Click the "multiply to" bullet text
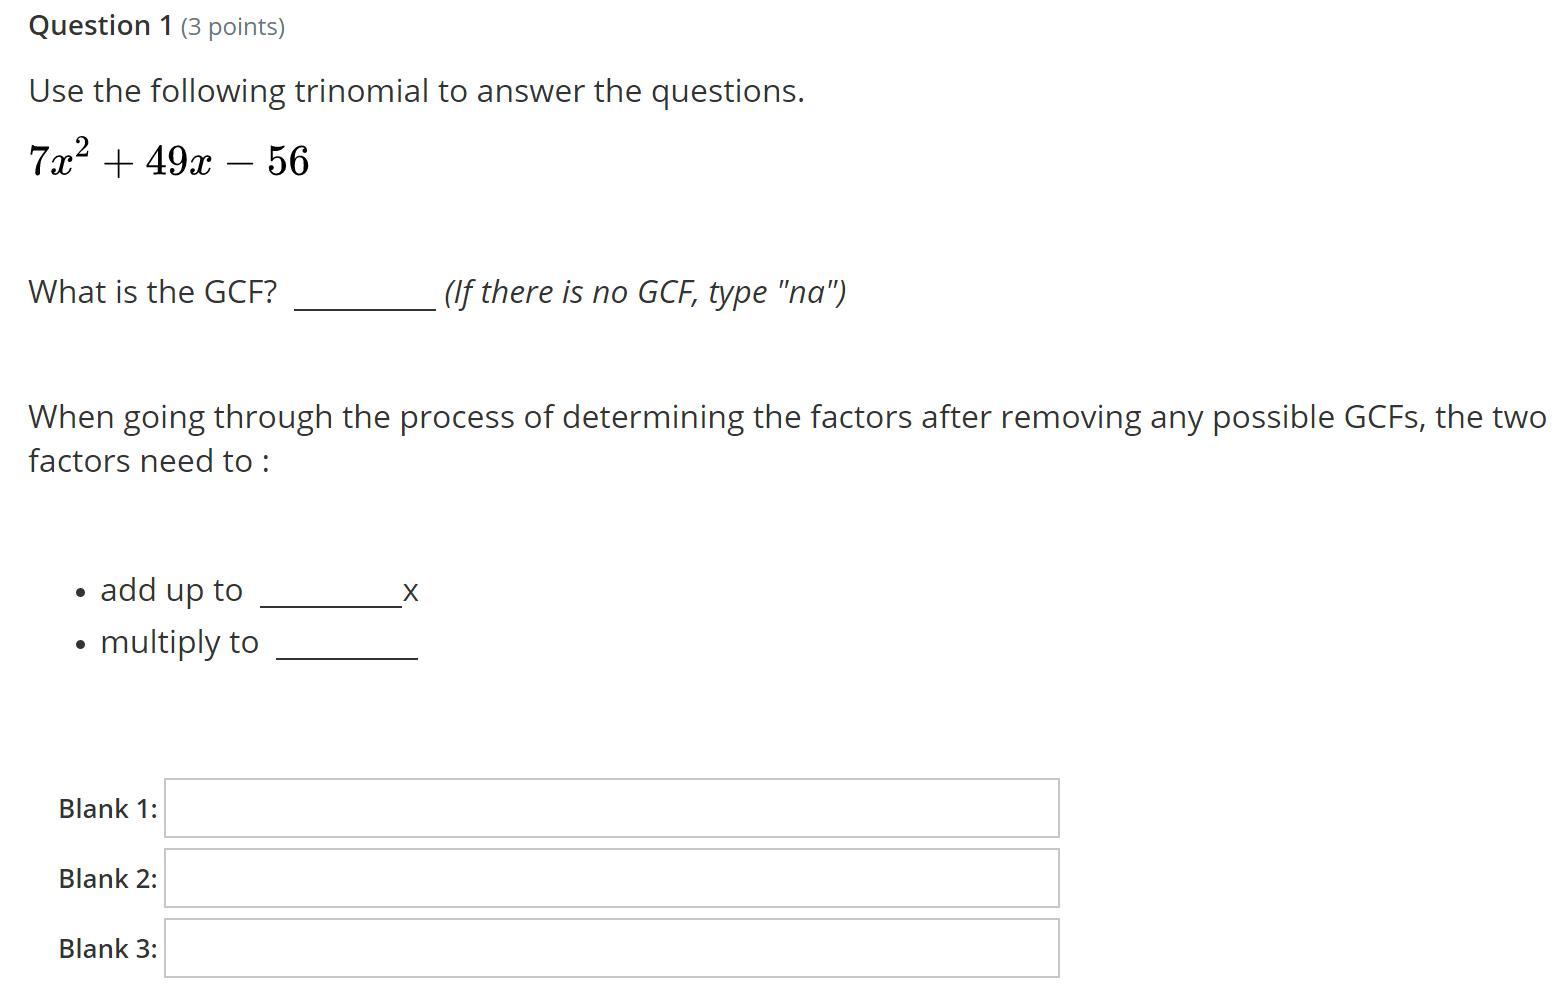Screen dimensions: 1568x1008 click(x=179, y=642)
